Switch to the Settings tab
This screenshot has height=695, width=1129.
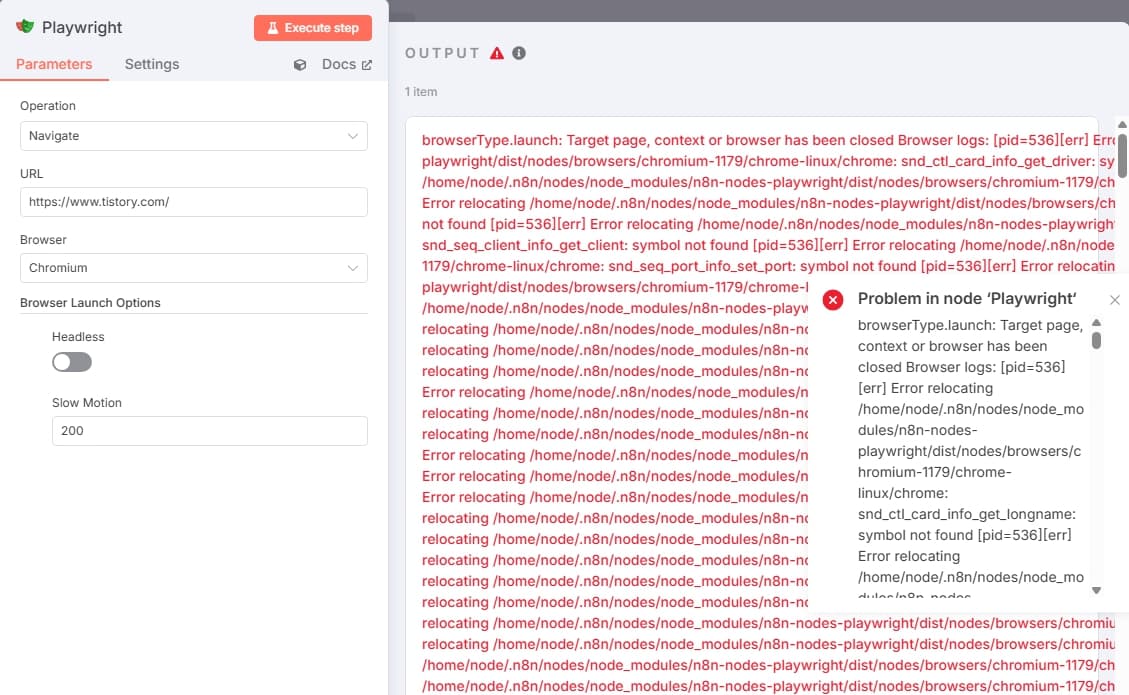[152, 64]
